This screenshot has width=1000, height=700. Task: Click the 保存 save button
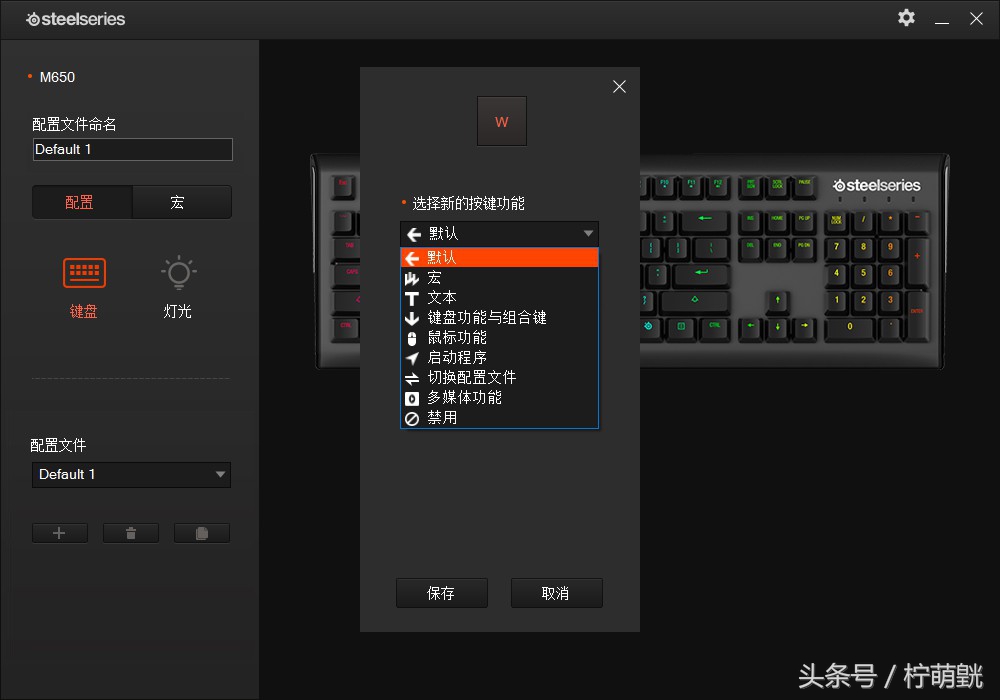(441, 593)
